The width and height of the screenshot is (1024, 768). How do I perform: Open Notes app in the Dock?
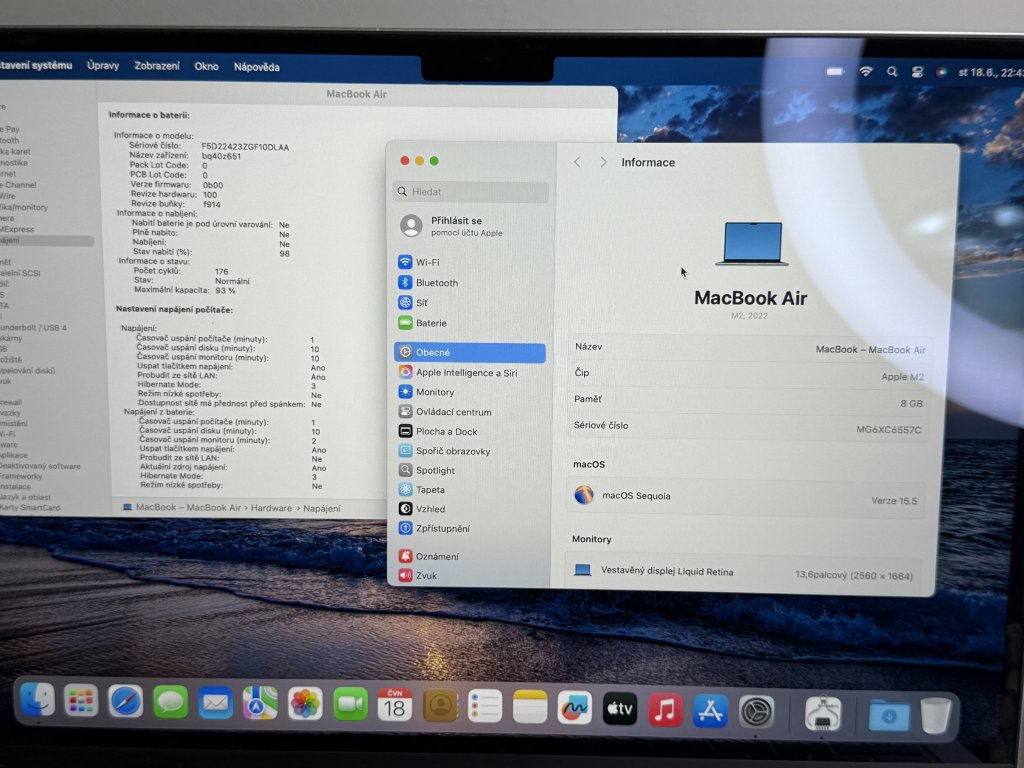point(530,707)
